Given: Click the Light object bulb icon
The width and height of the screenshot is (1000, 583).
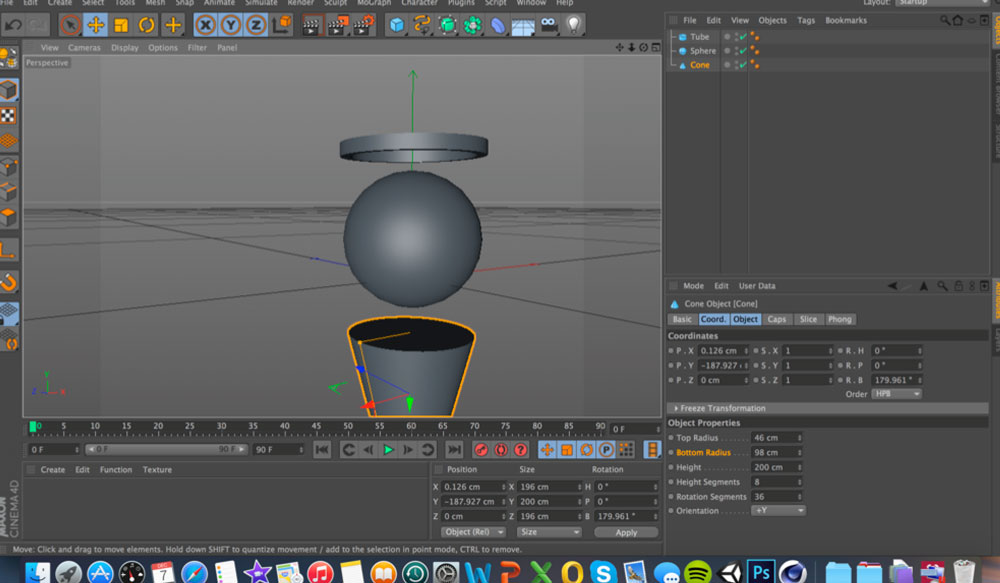Looking at the screenshot, I should pos(574,25).
